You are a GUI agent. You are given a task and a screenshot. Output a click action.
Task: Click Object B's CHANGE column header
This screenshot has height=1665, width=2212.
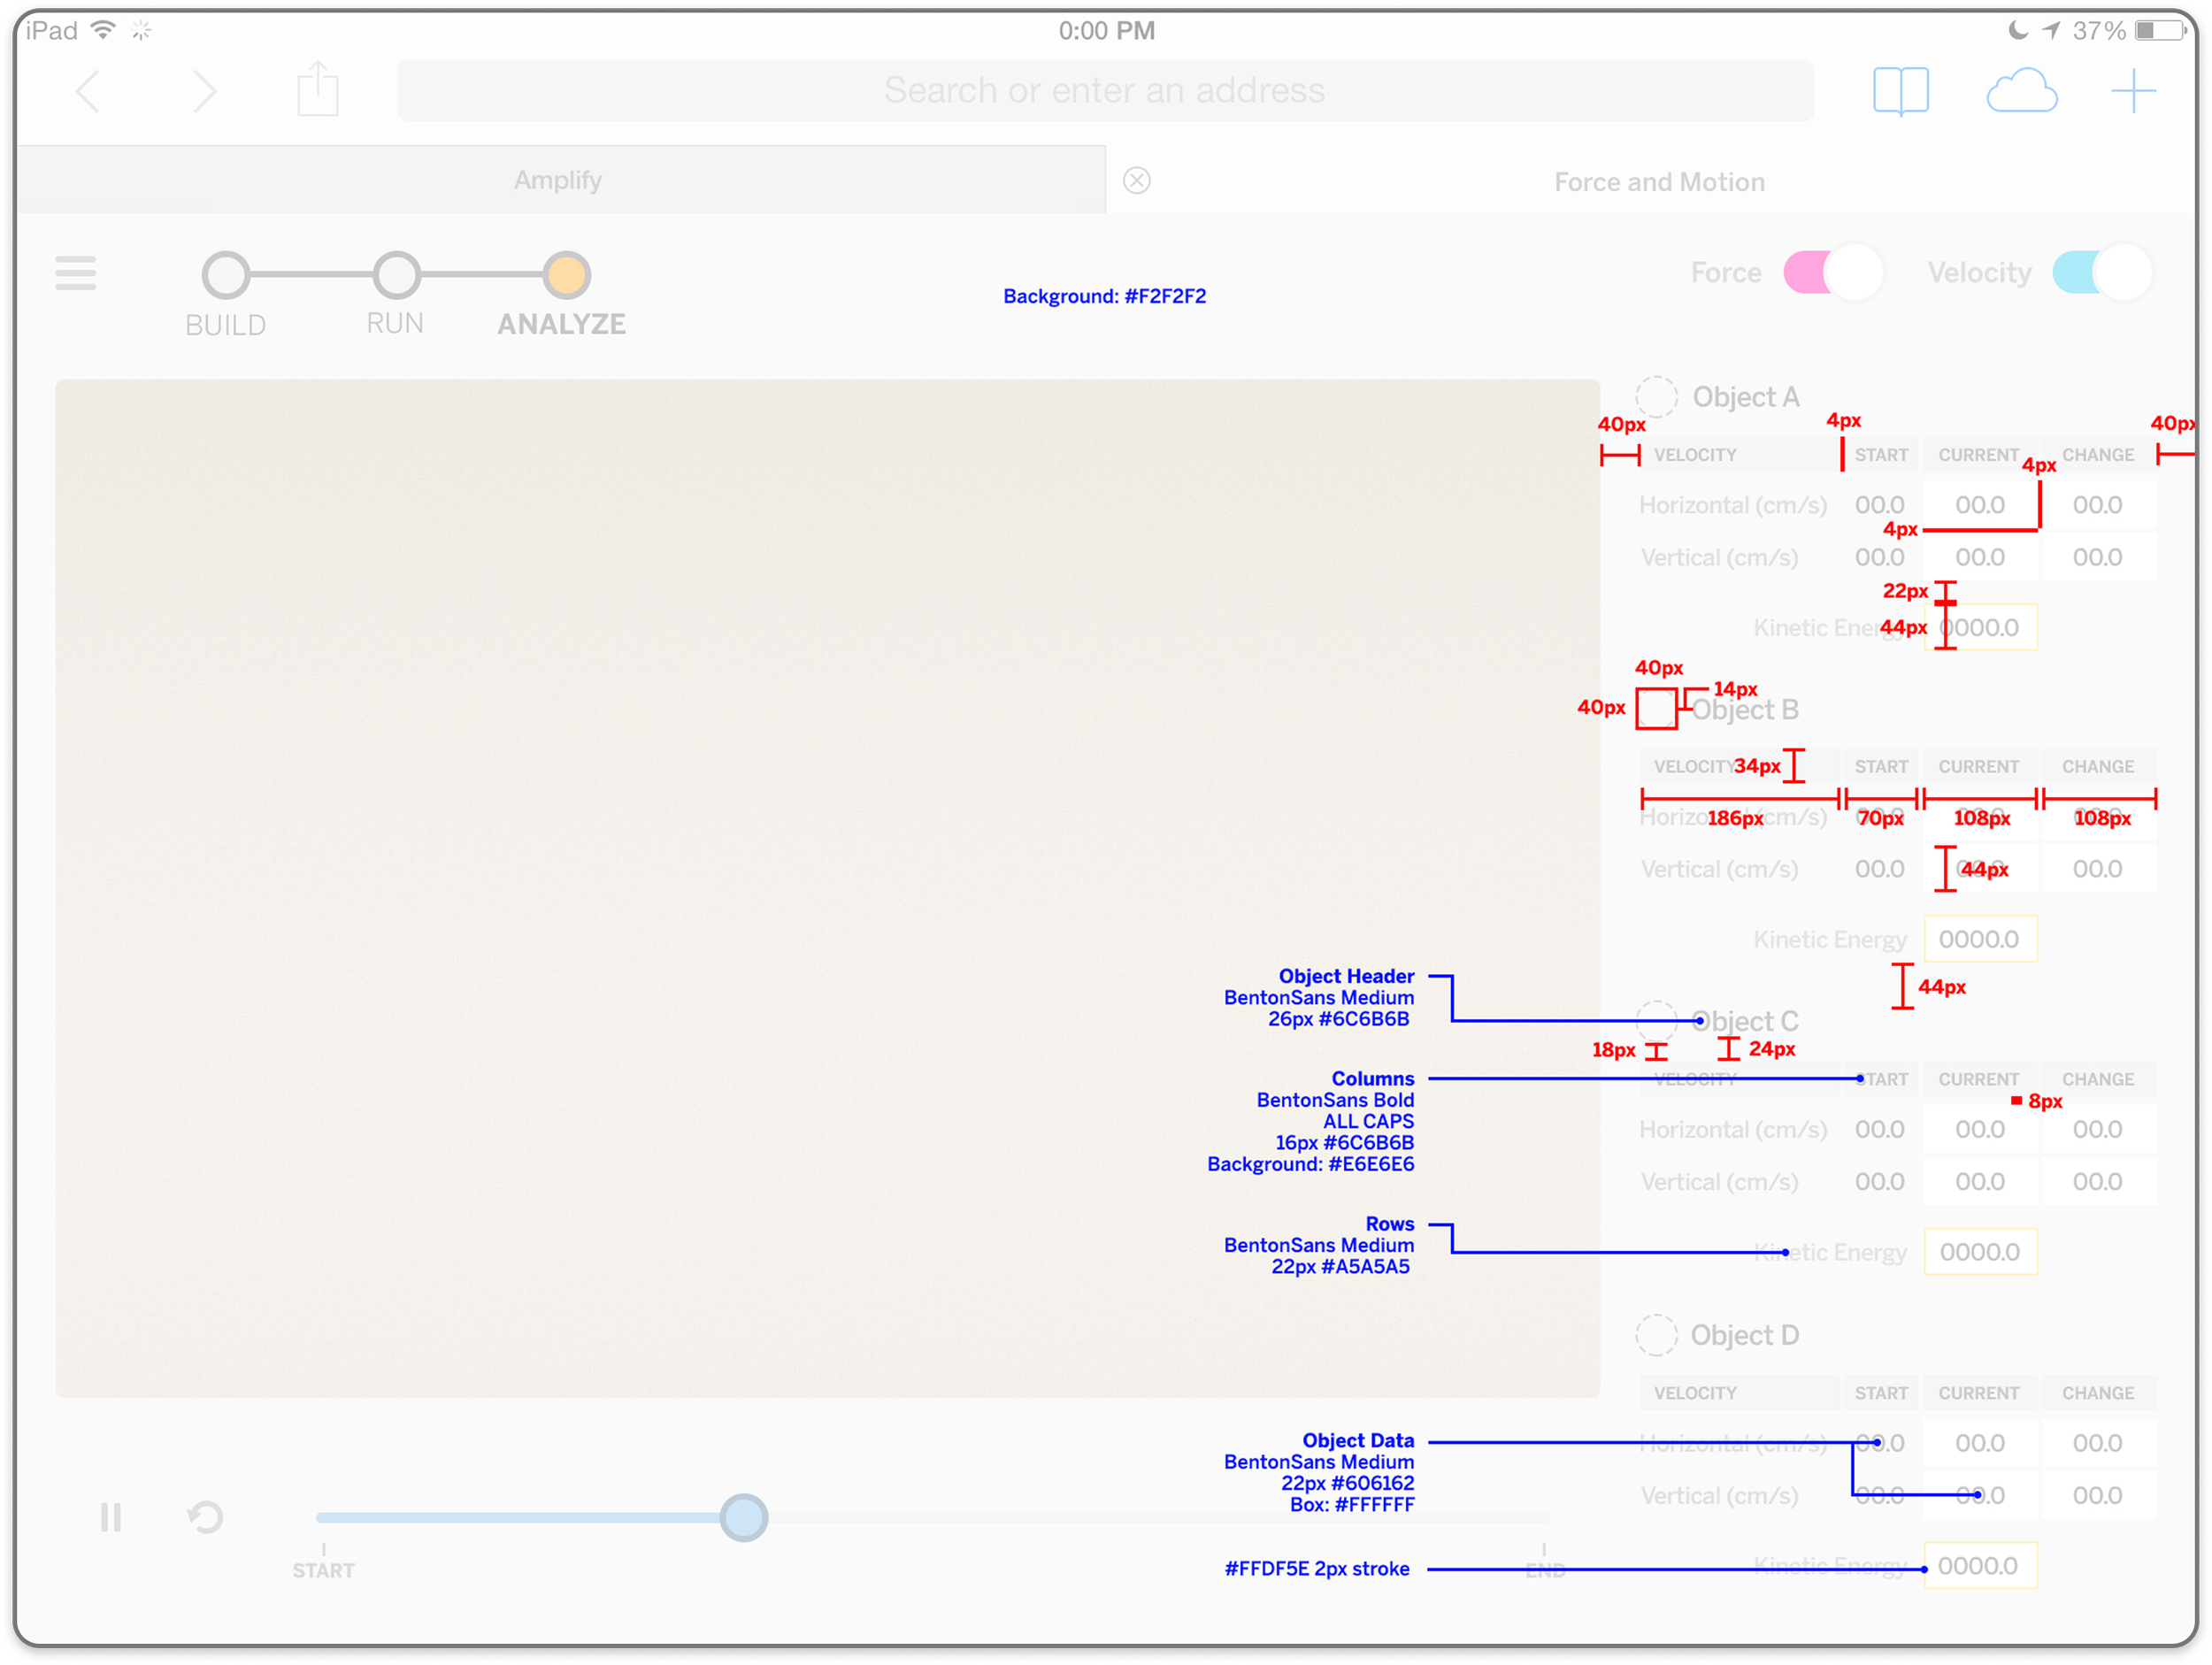(2098, 767)
